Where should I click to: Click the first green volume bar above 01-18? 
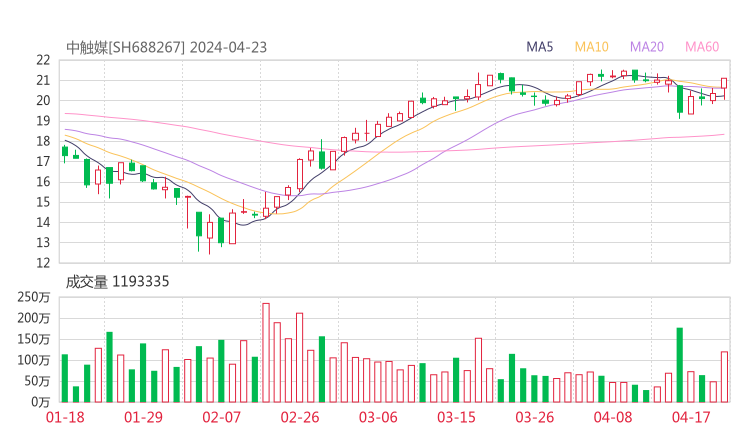(65, 378)
